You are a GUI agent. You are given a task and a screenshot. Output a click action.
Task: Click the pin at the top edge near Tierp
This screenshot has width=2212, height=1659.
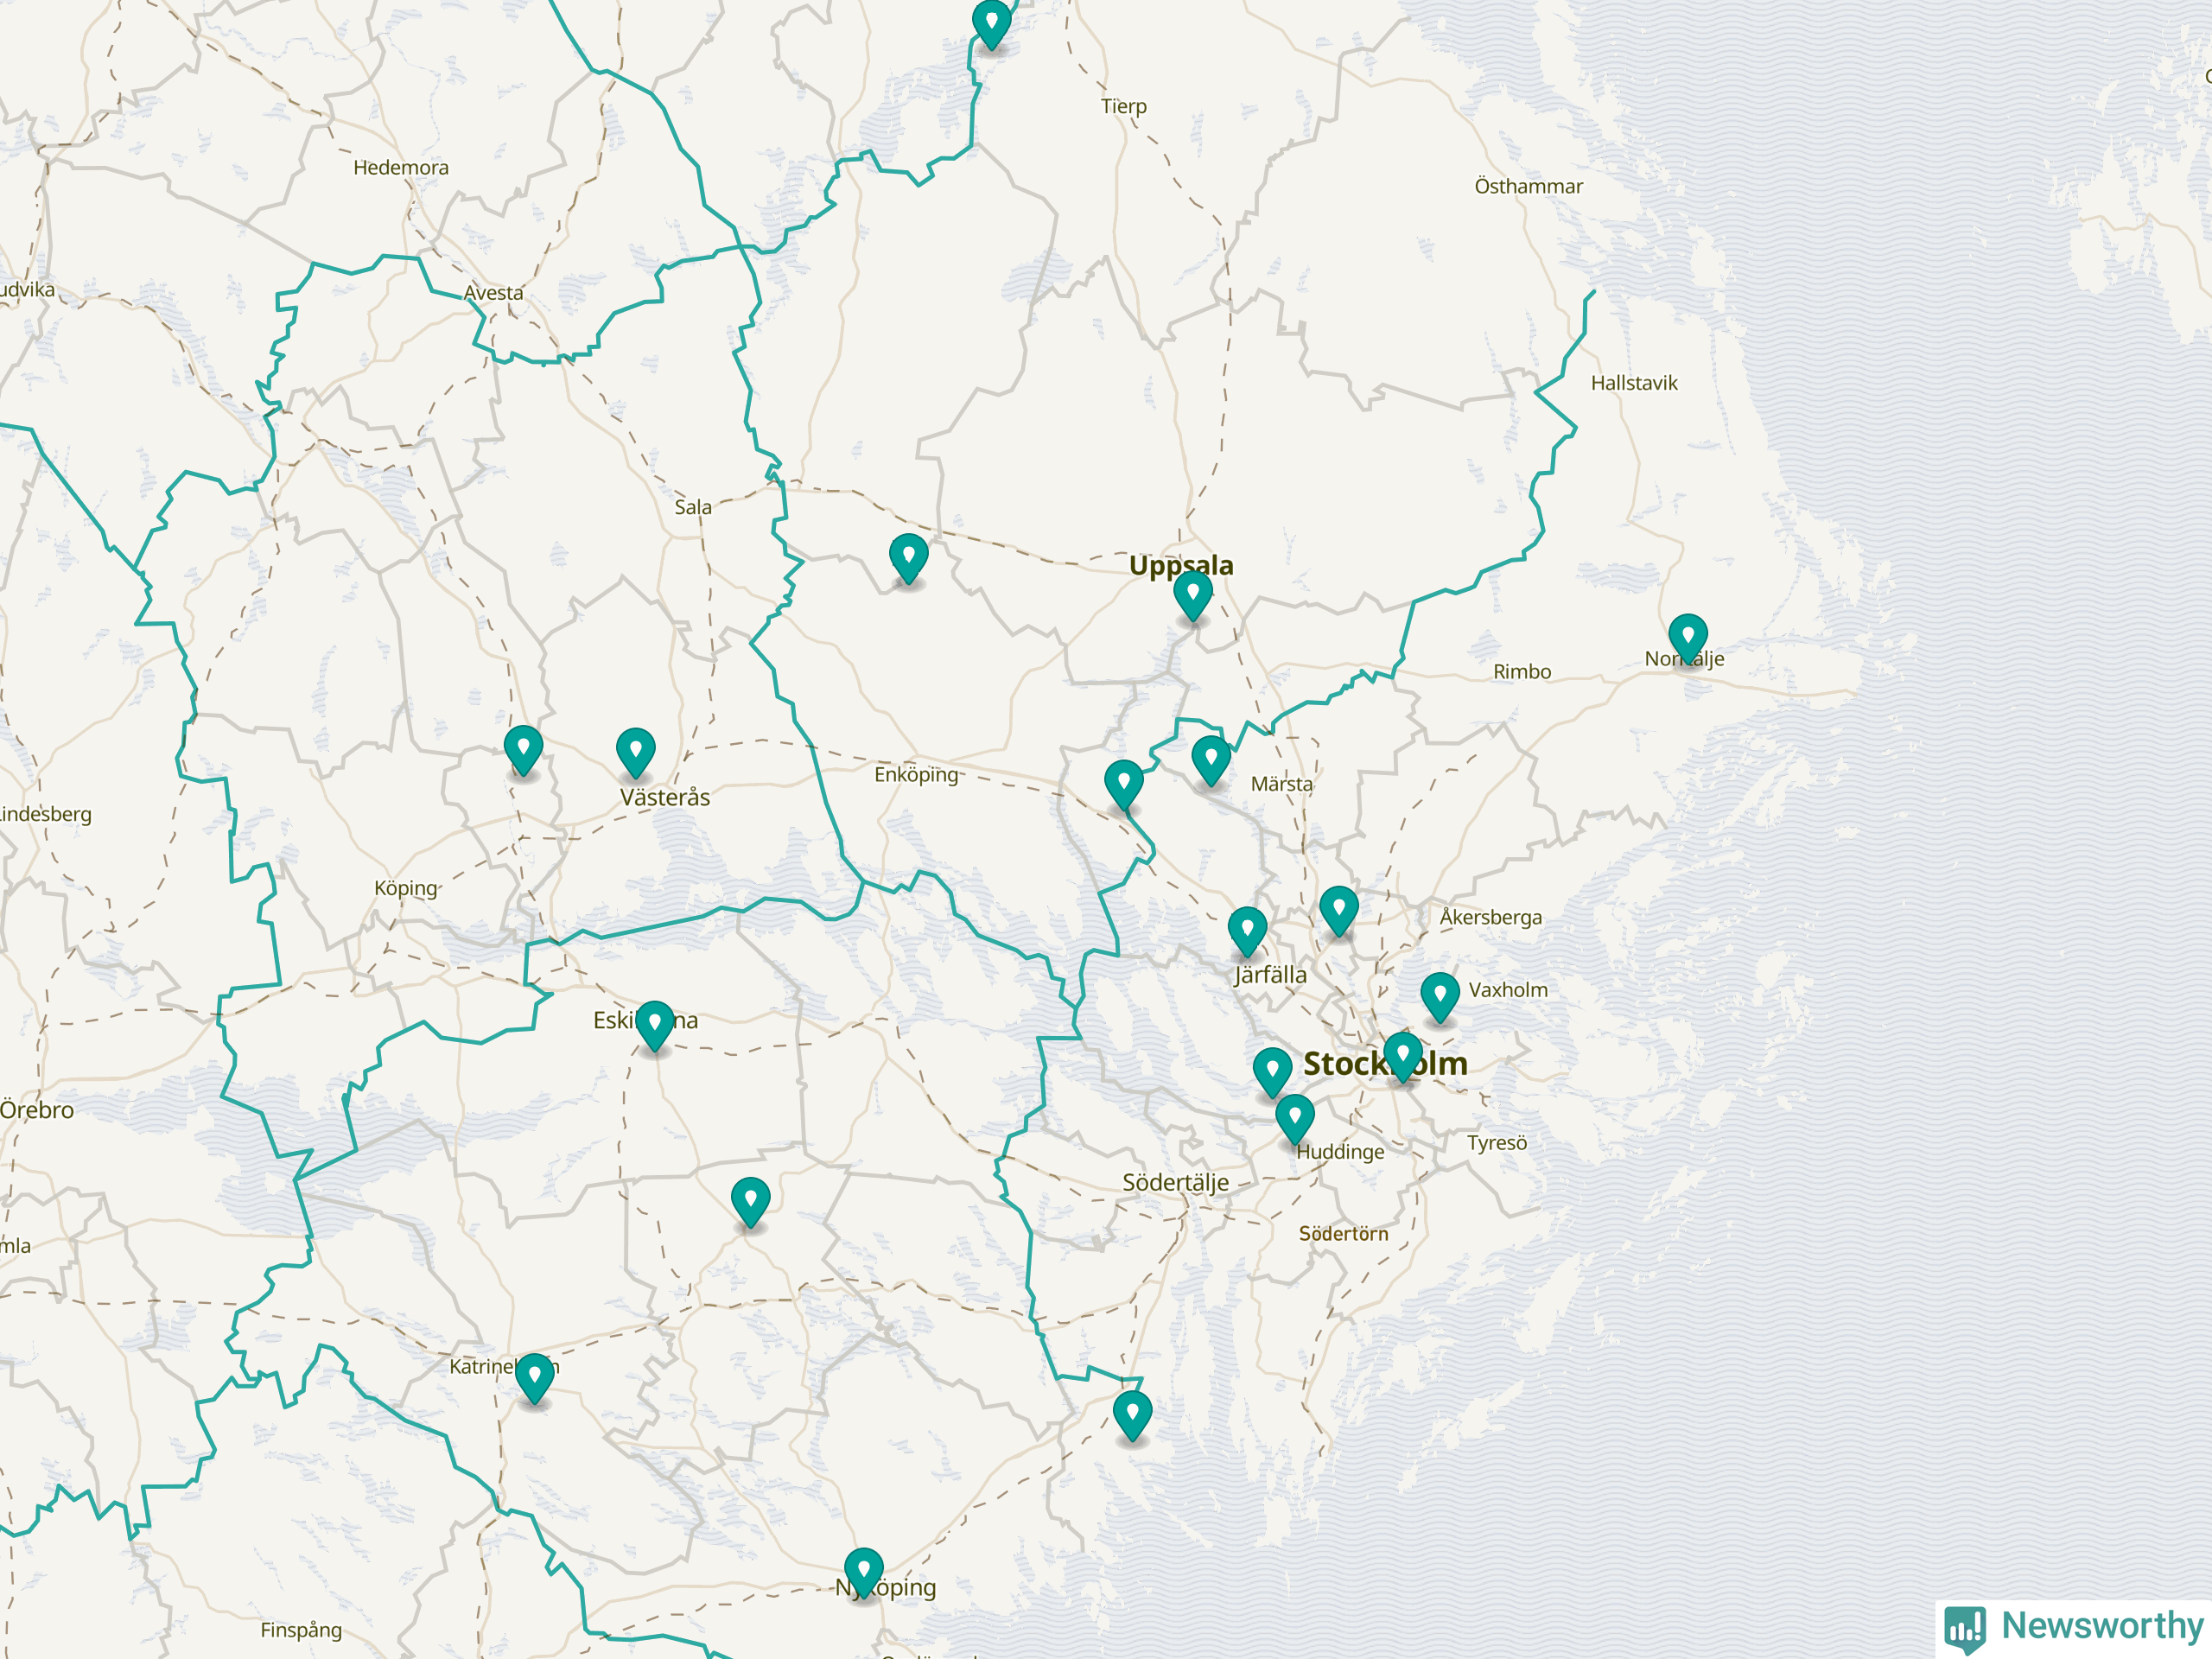point(991,22)
